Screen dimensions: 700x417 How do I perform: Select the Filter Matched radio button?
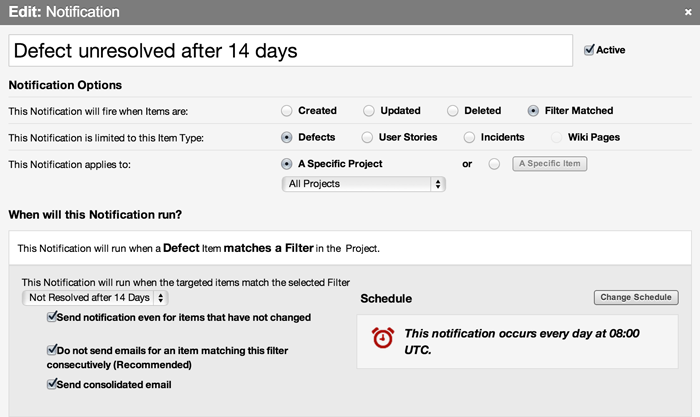pyautogui.click(x=533, y=111)
